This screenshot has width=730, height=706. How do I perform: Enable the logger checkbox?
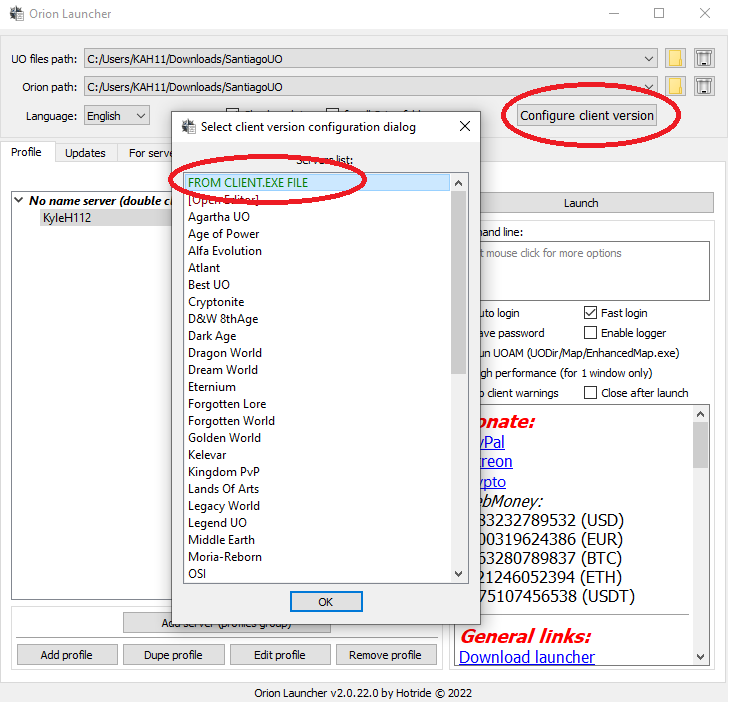click(x=590, y=333)
